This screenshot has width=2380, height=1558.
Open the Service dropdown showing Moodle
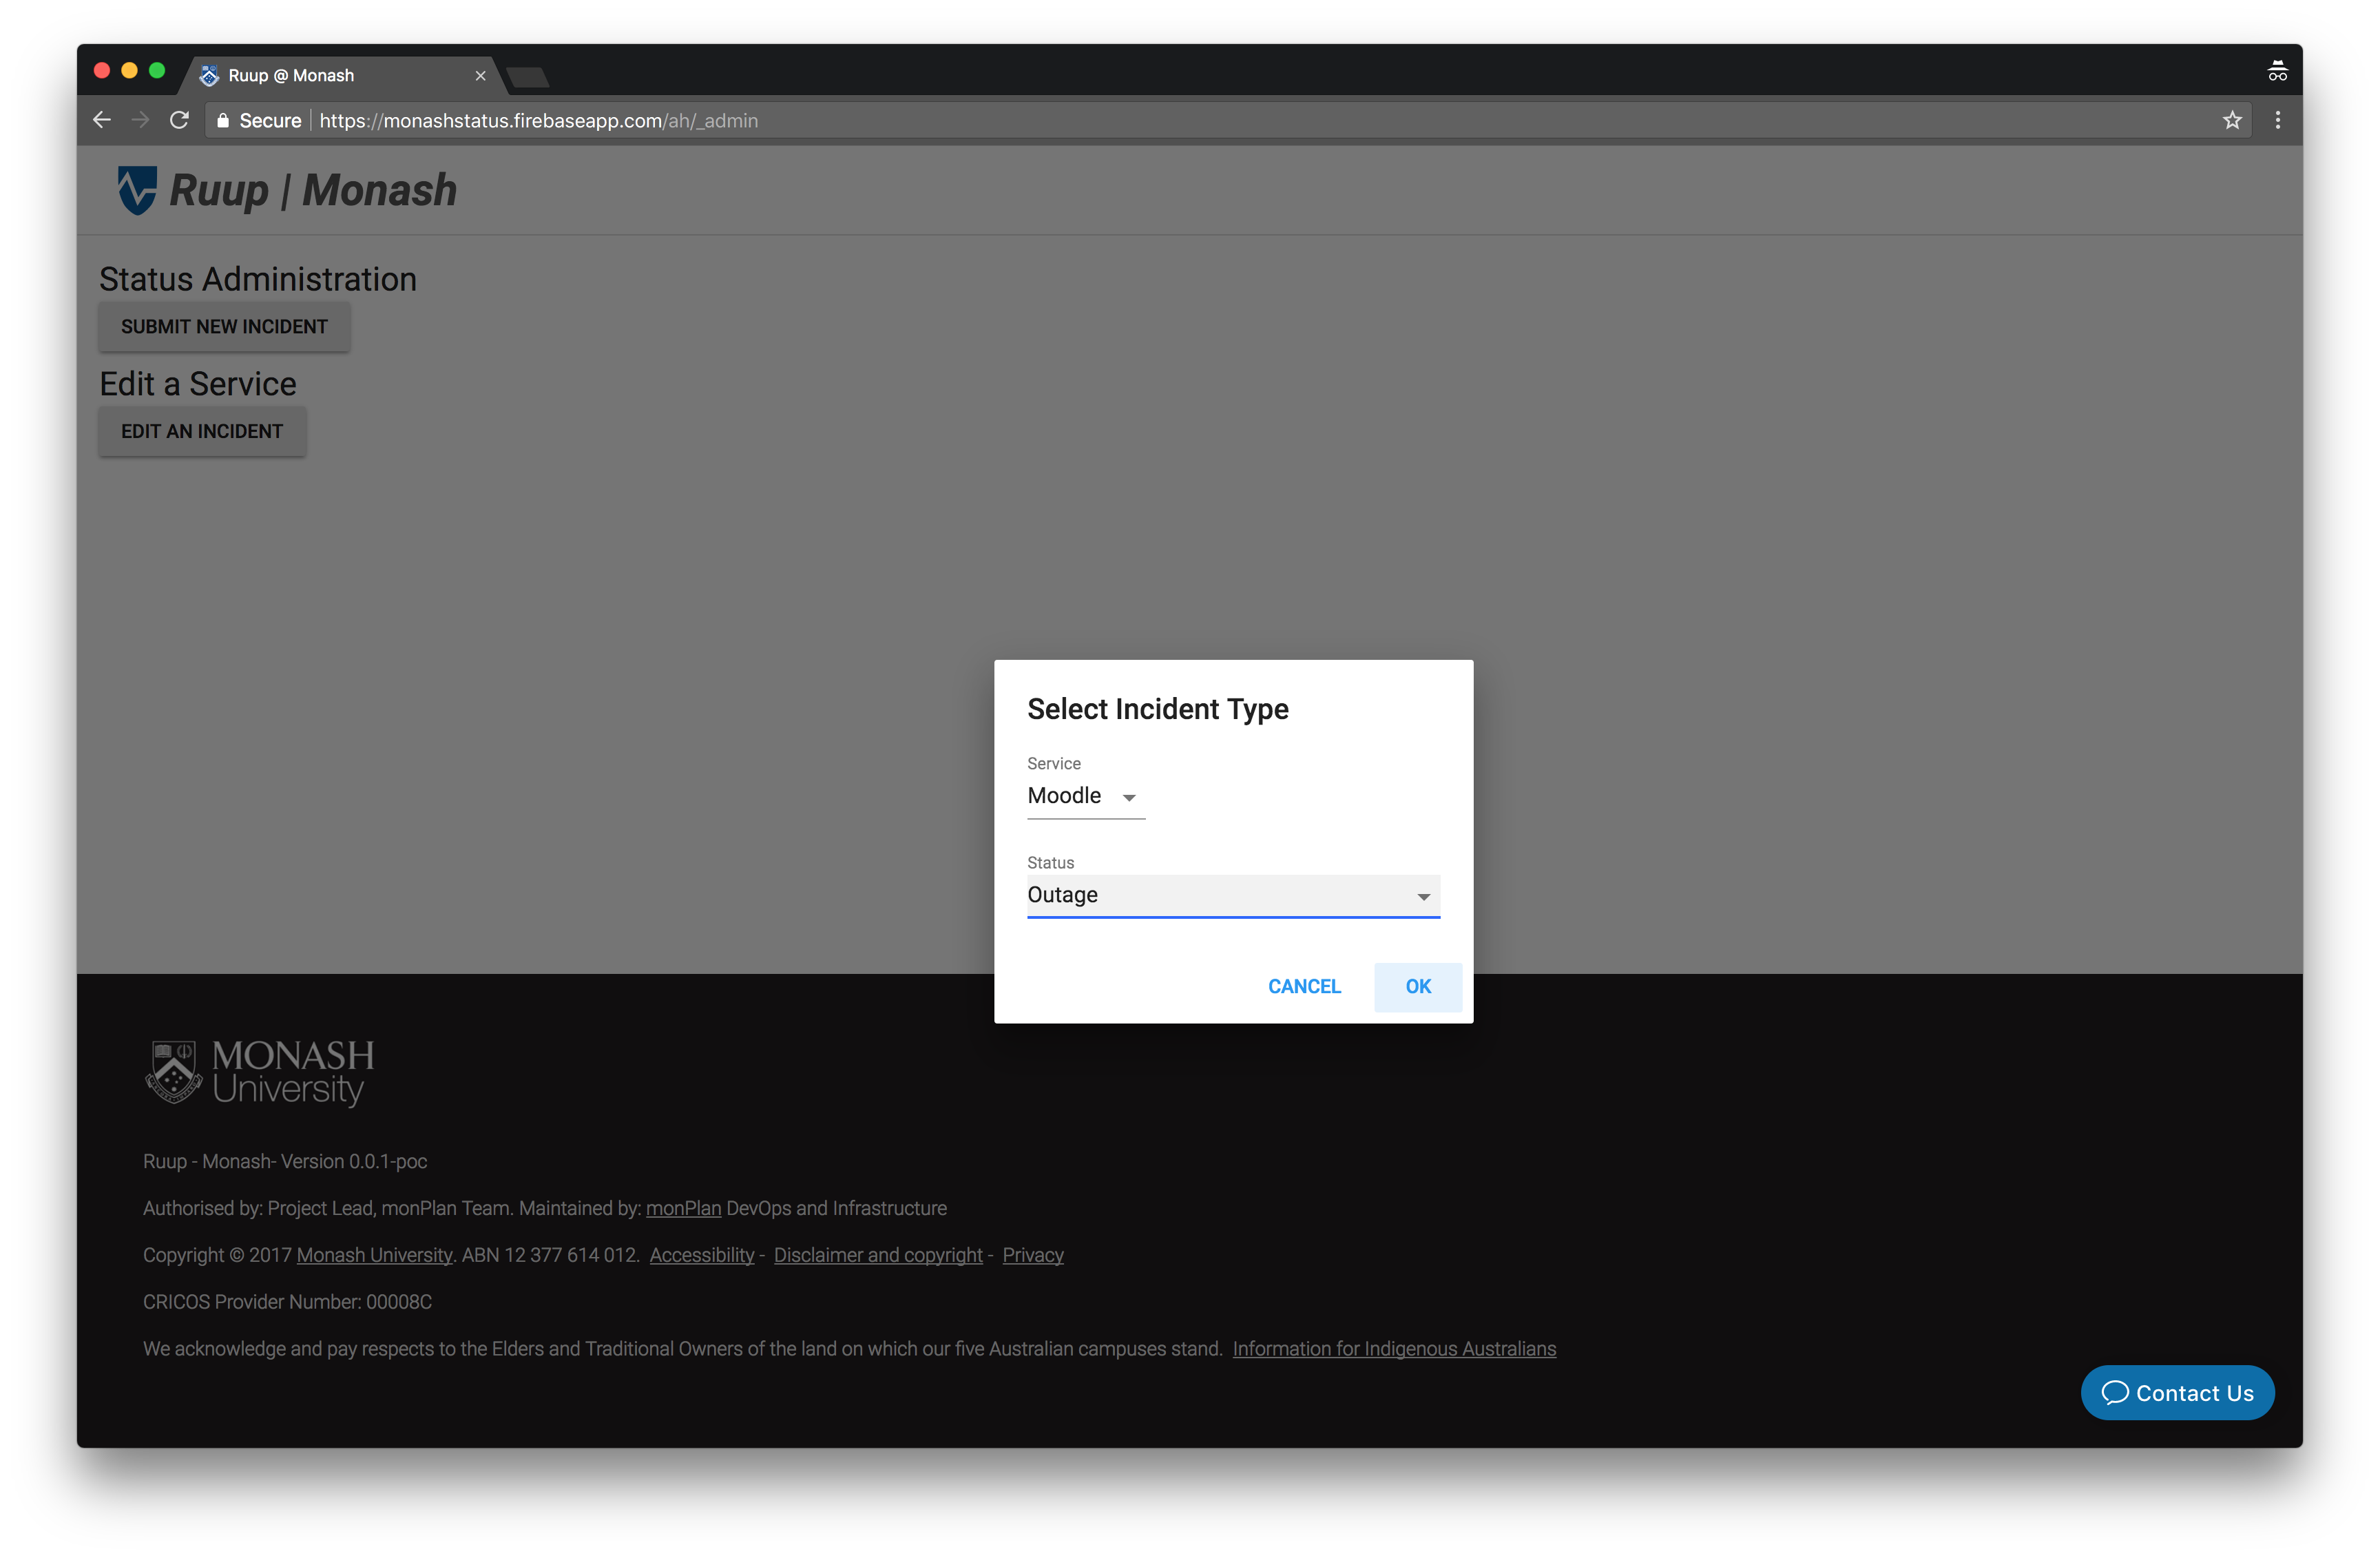(1084, 796)
